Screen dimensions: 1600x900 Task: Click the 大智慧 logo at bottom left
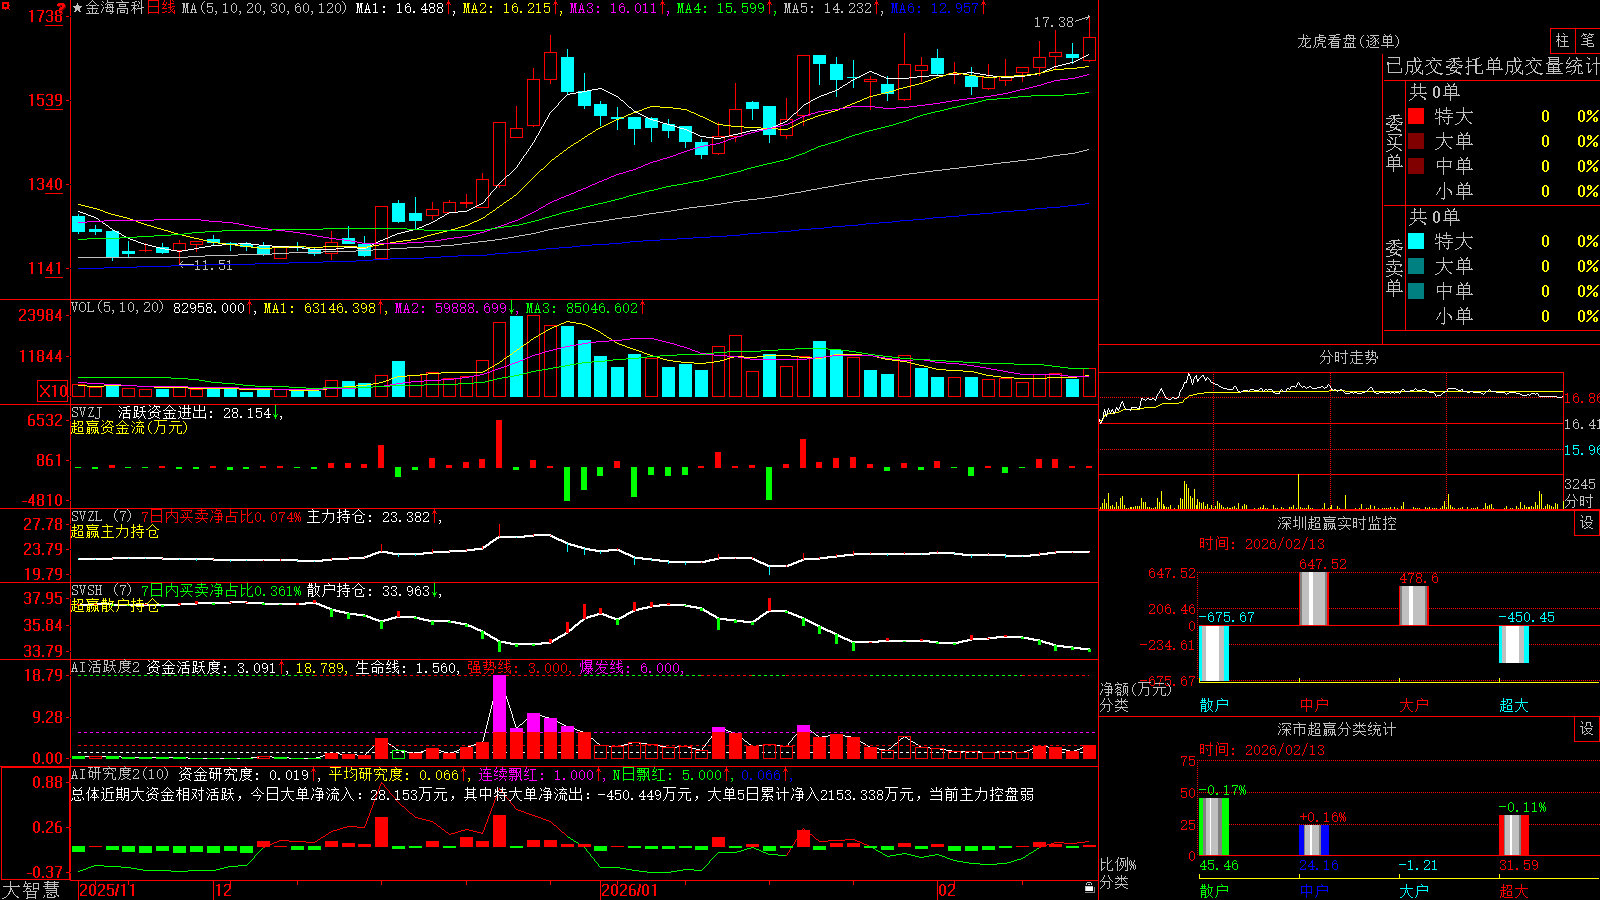31,890
